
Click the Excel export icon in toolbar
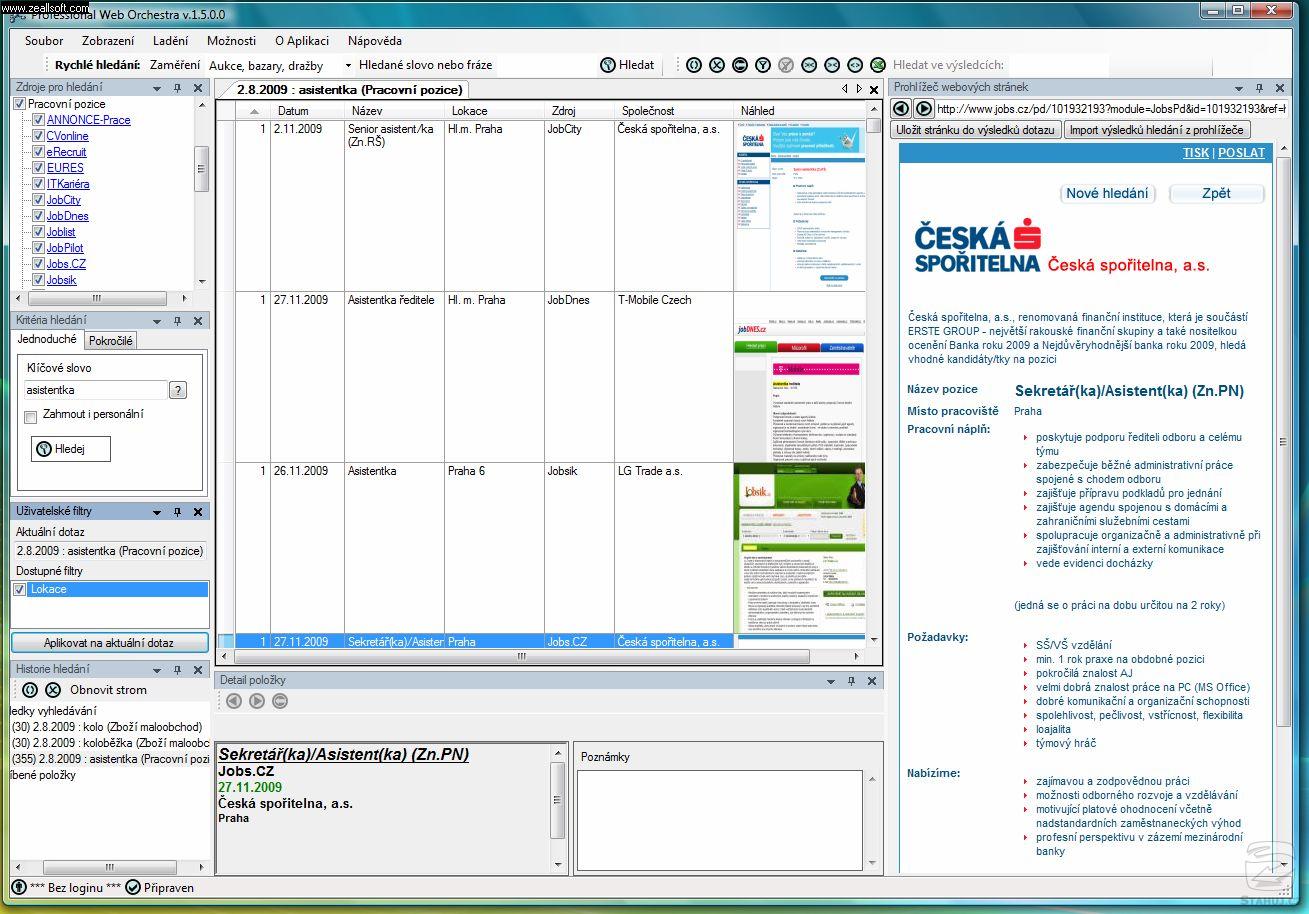877,65
